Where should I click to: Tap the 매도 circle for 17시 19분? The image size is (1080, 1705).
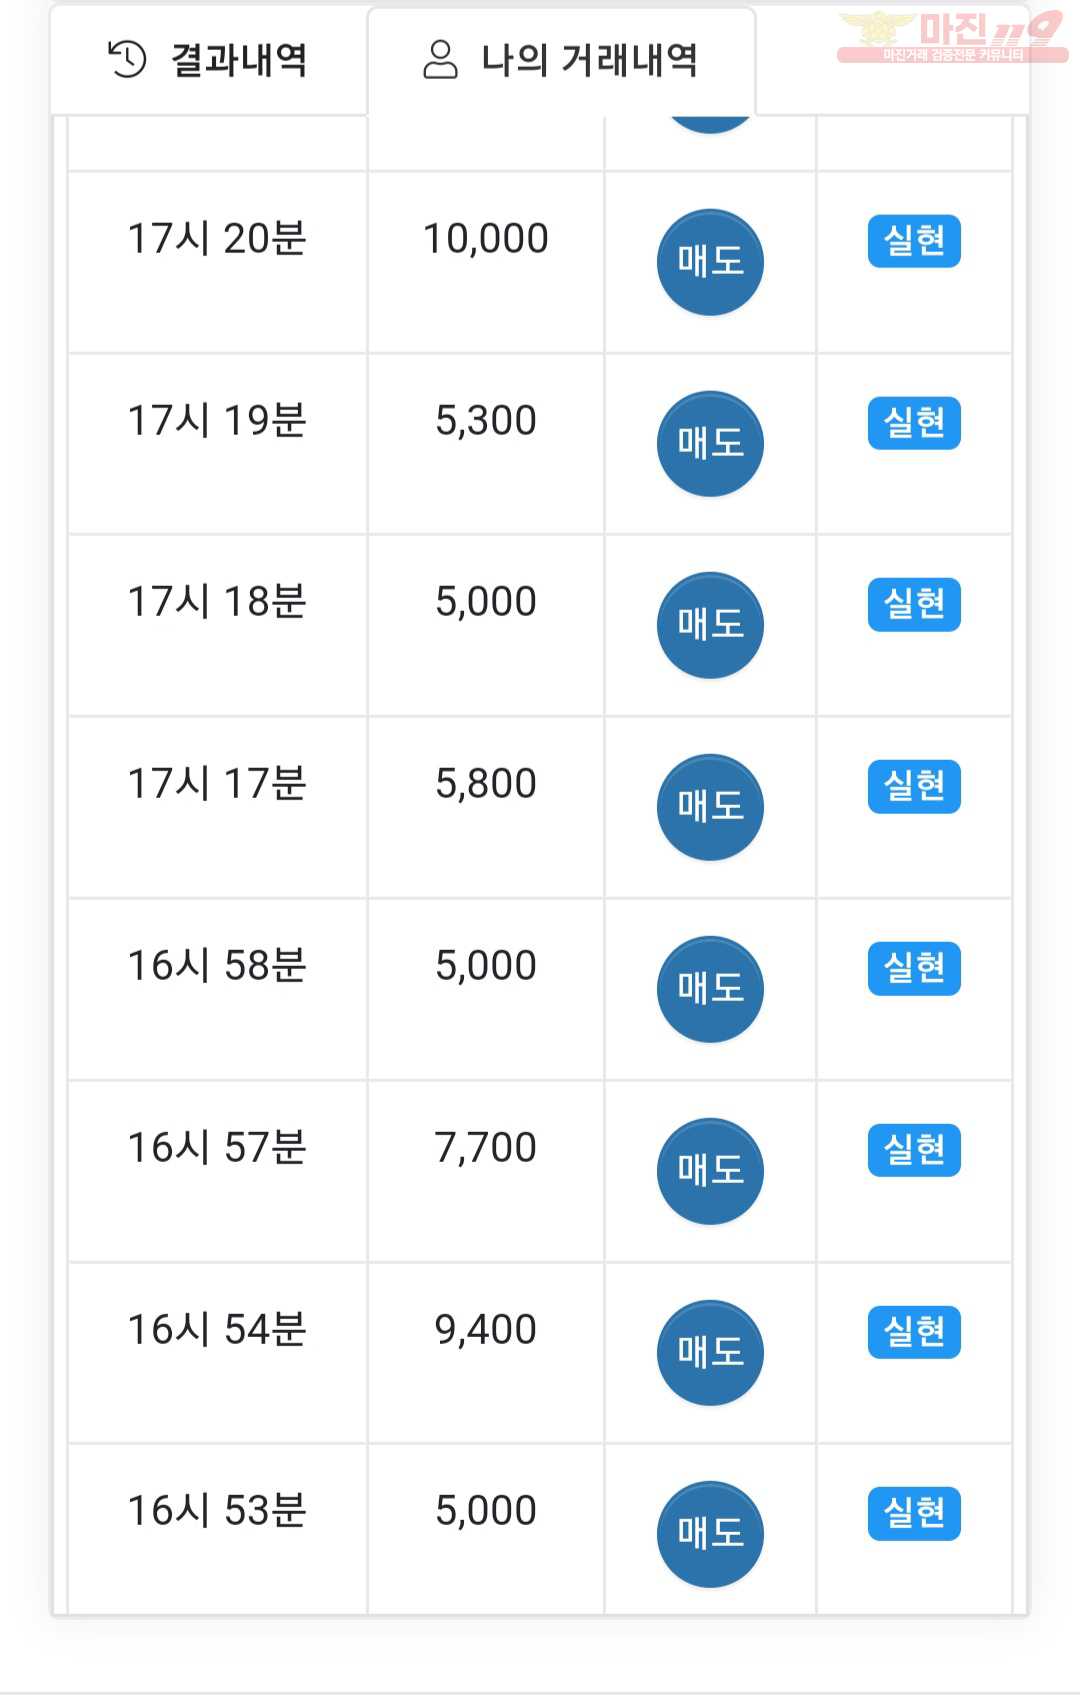click(710, 444)
